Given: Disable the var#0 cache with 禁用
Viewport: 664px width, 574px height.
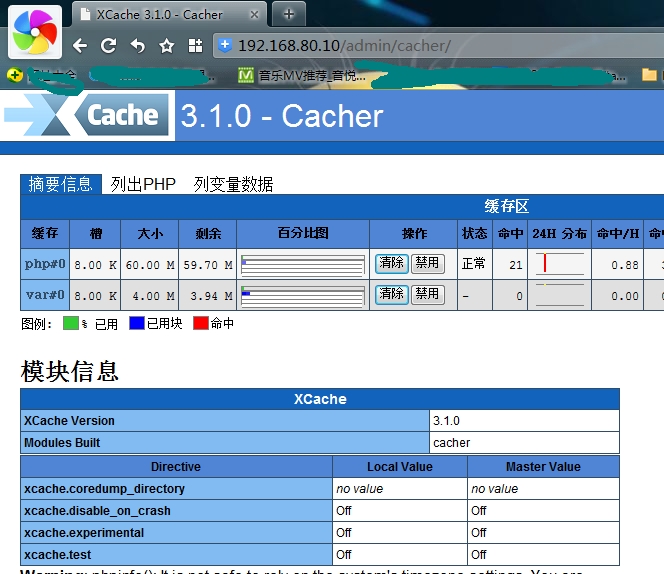Looking at the screenshot, I should [427, 294].
